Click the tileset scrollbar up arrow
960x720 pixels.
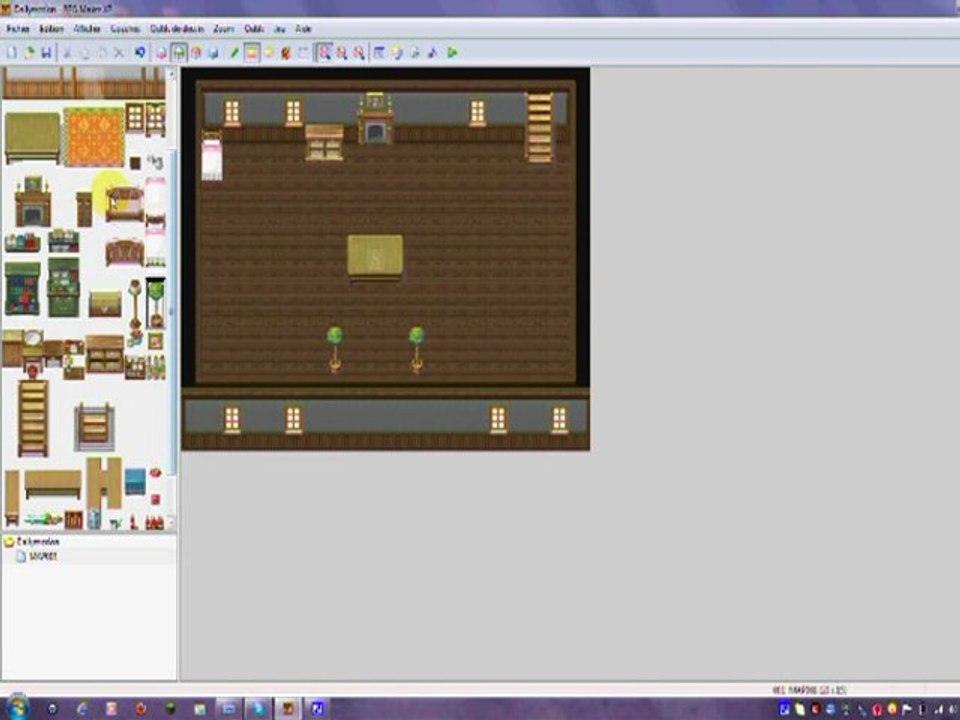pos(171,75)
